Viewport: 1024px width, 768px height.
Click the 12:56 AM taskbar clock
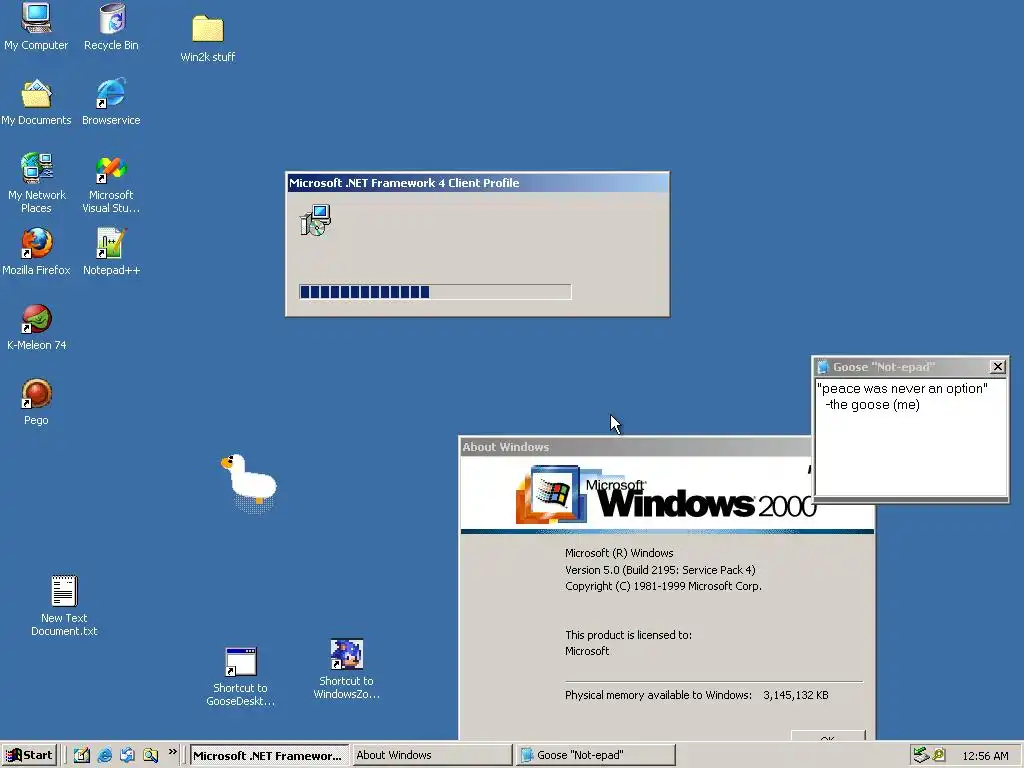point(985,756)
